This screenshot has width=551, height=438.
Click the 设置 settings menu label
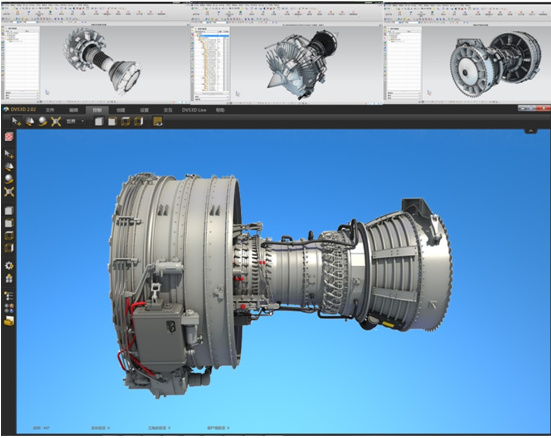[x=144, y=110]
